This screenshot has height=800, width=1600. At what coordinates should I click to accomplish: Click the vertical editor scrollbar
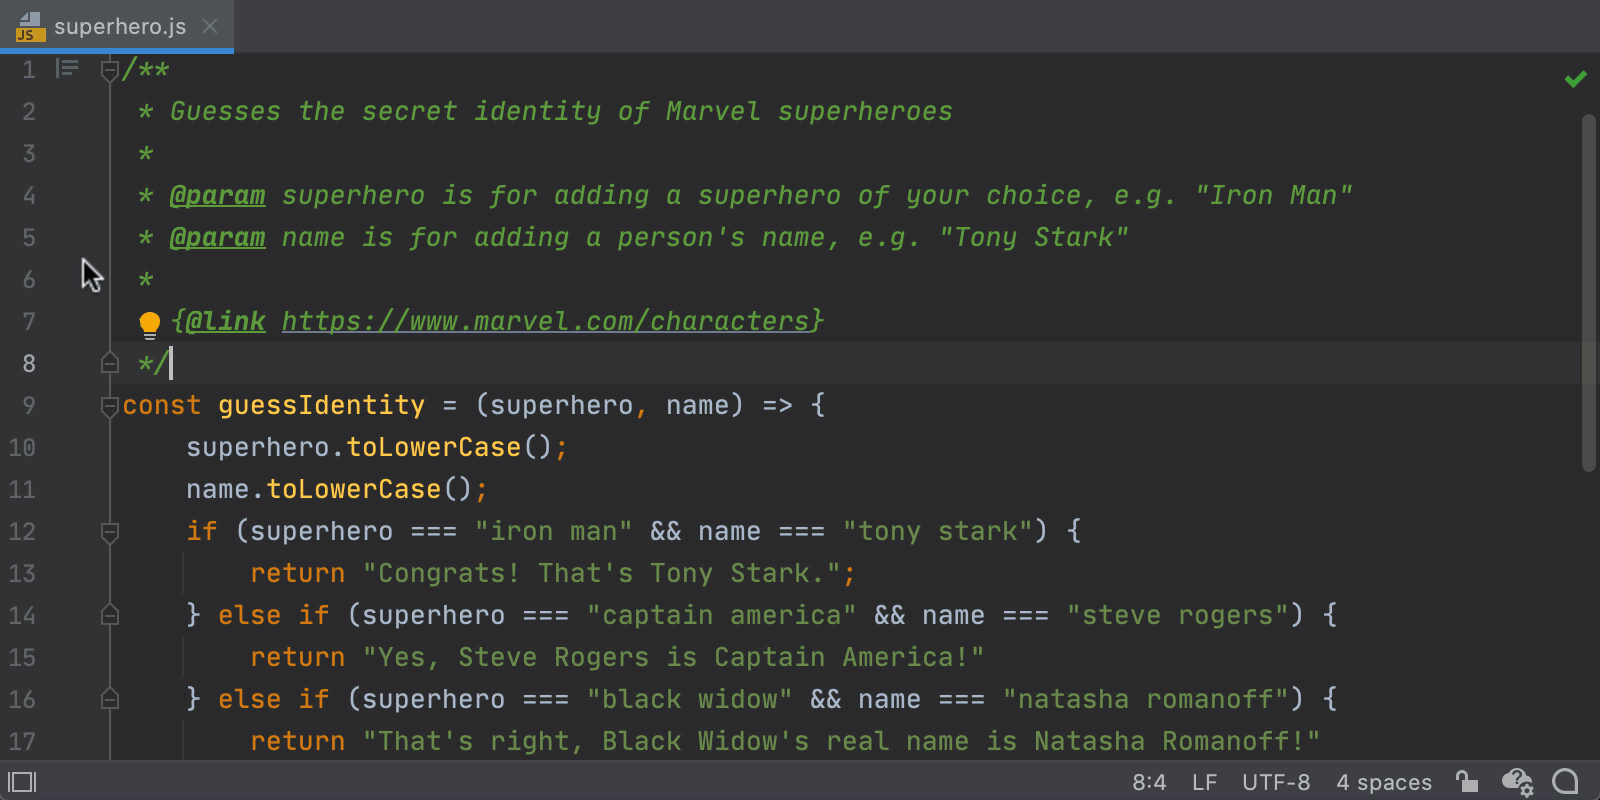point(1589,292)
